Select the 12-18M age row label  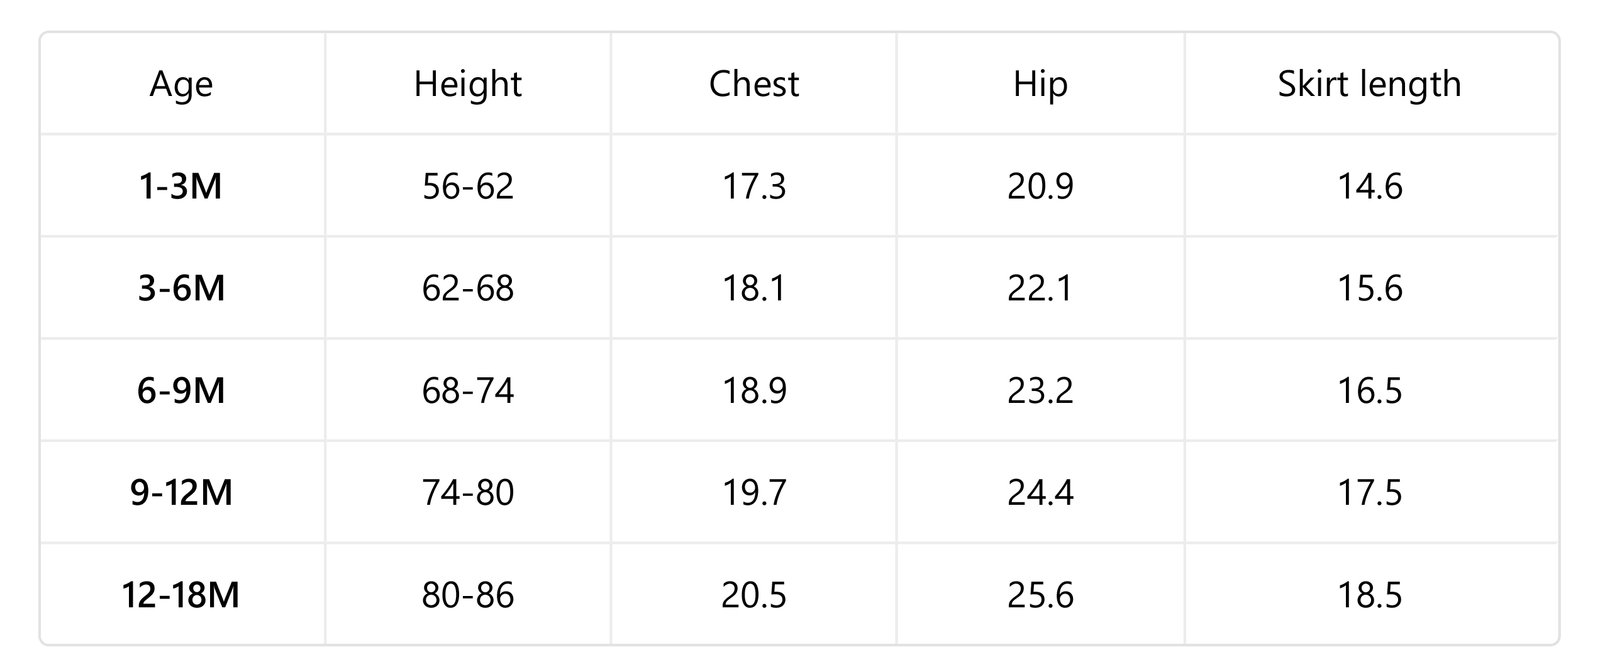181,595
